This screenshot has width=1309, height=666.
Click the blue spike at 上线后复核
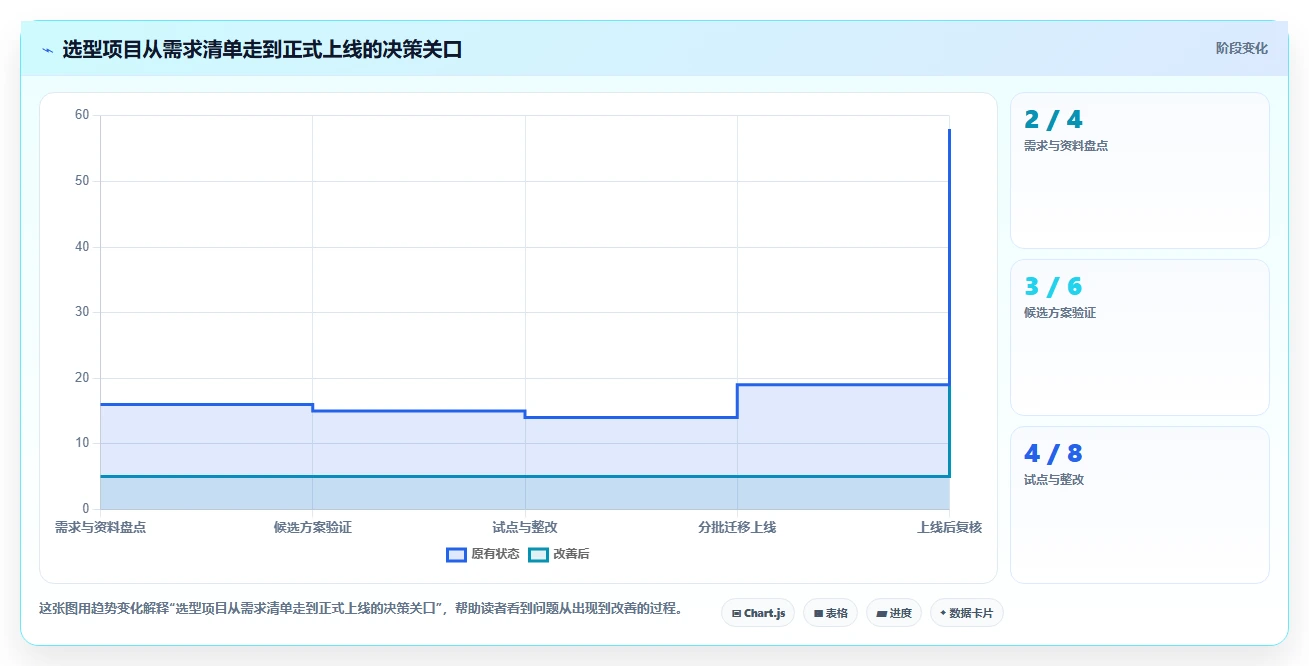(949, 256)
